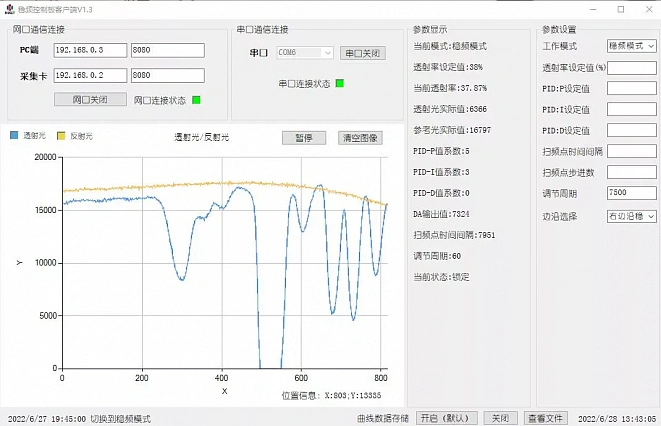661x426 pixels.
Task: Click the 当前状态:锁定 text
Action: pyautogui.click(x=441, y=277)
